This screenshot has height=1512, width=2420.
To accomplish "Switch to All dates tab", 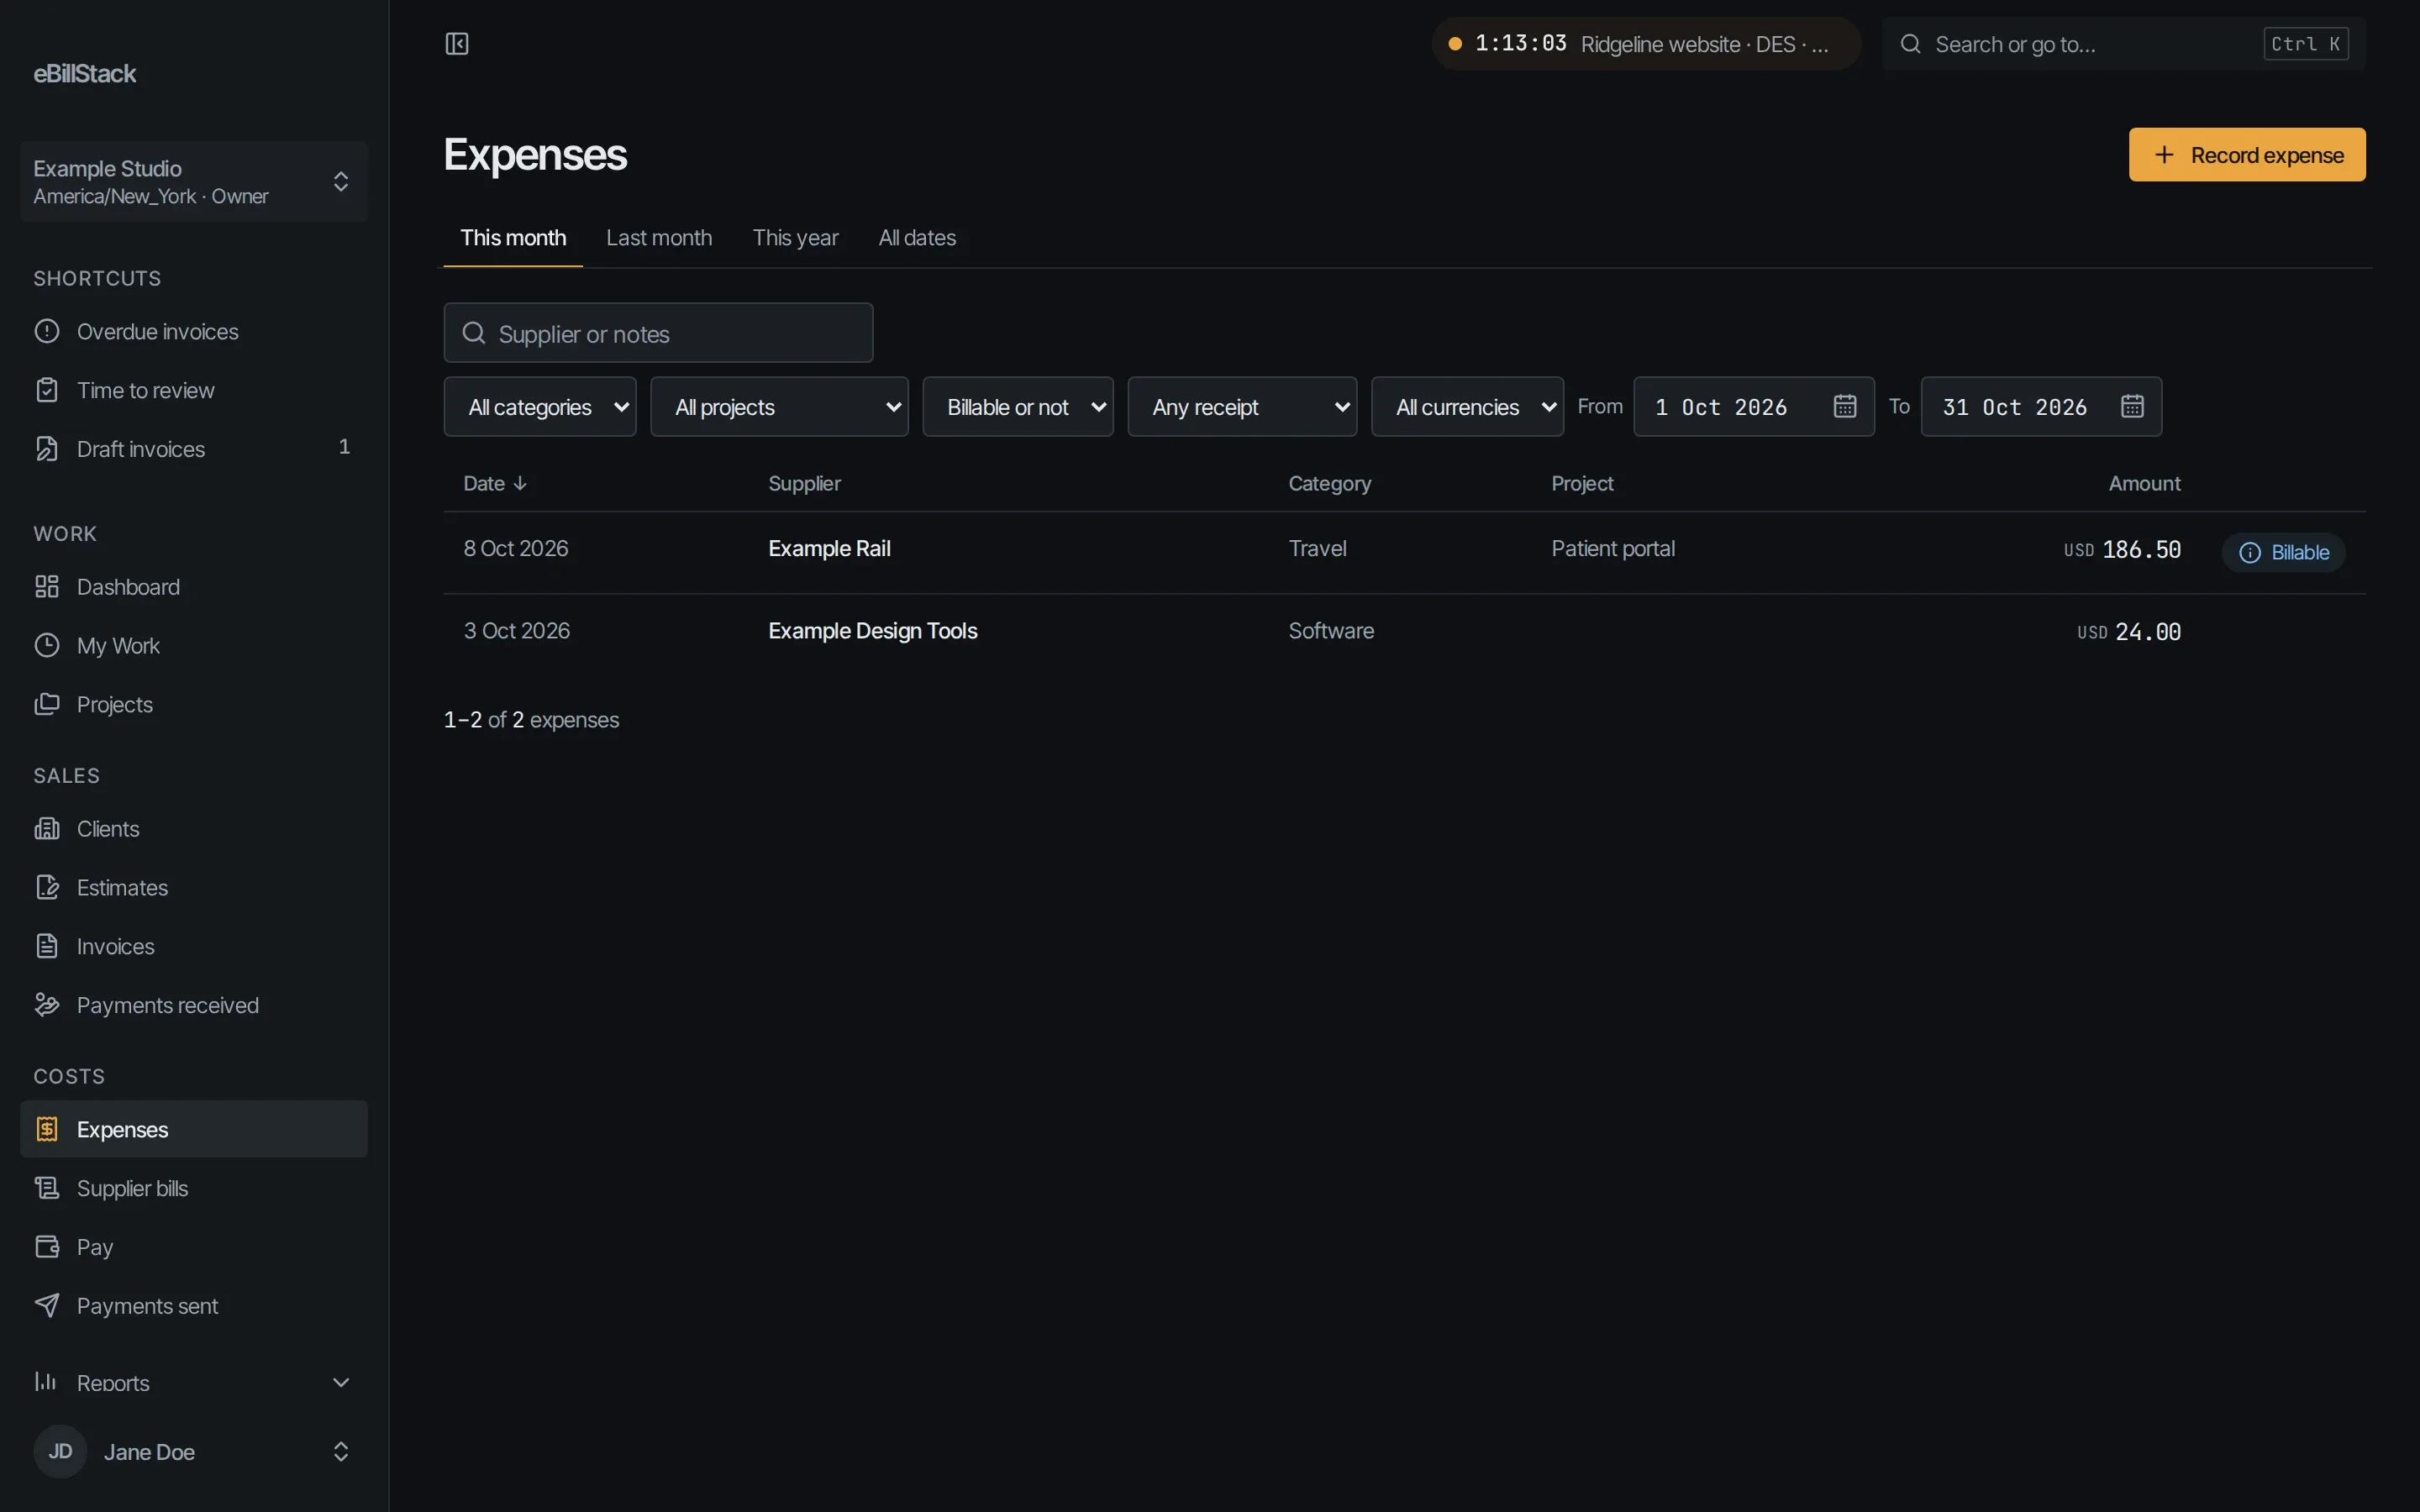I will point(917,238).
